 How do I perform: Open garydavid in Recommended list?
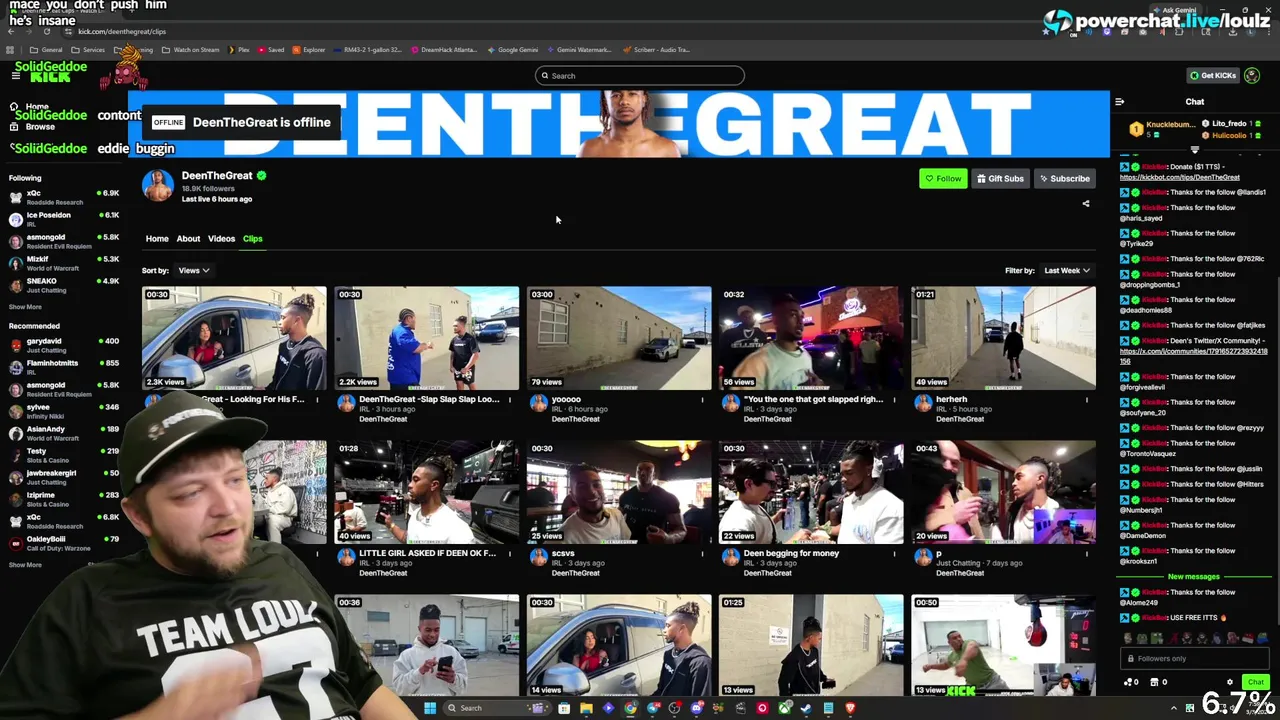click(x=62, y=345)
